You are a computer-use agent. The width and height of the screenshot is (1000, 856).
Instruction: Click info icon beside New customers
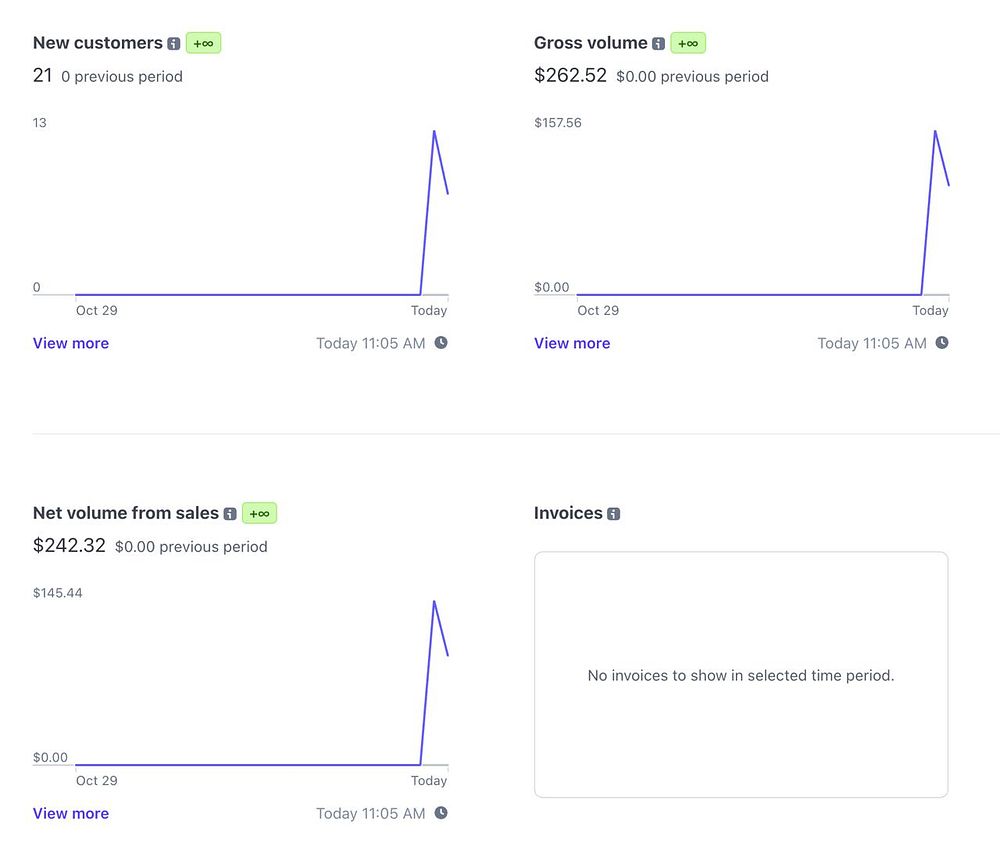[x=173, y=43]
